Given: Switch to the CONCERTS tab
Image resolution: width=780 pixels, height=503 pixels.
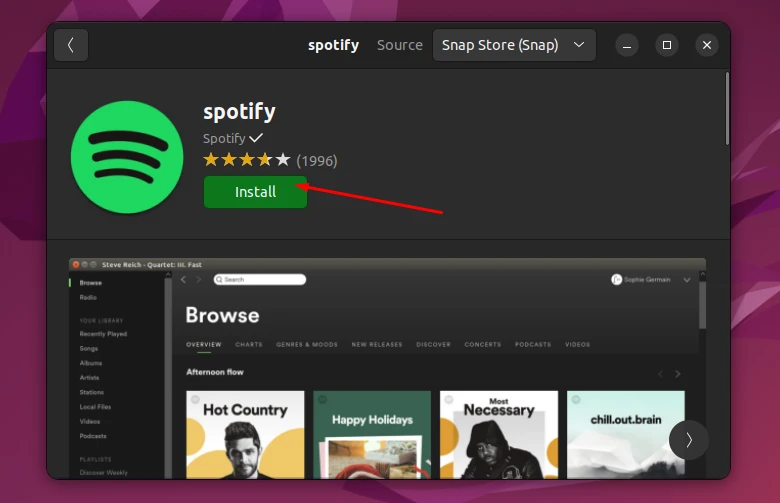Looking at the screenshot, I should 483,344.
